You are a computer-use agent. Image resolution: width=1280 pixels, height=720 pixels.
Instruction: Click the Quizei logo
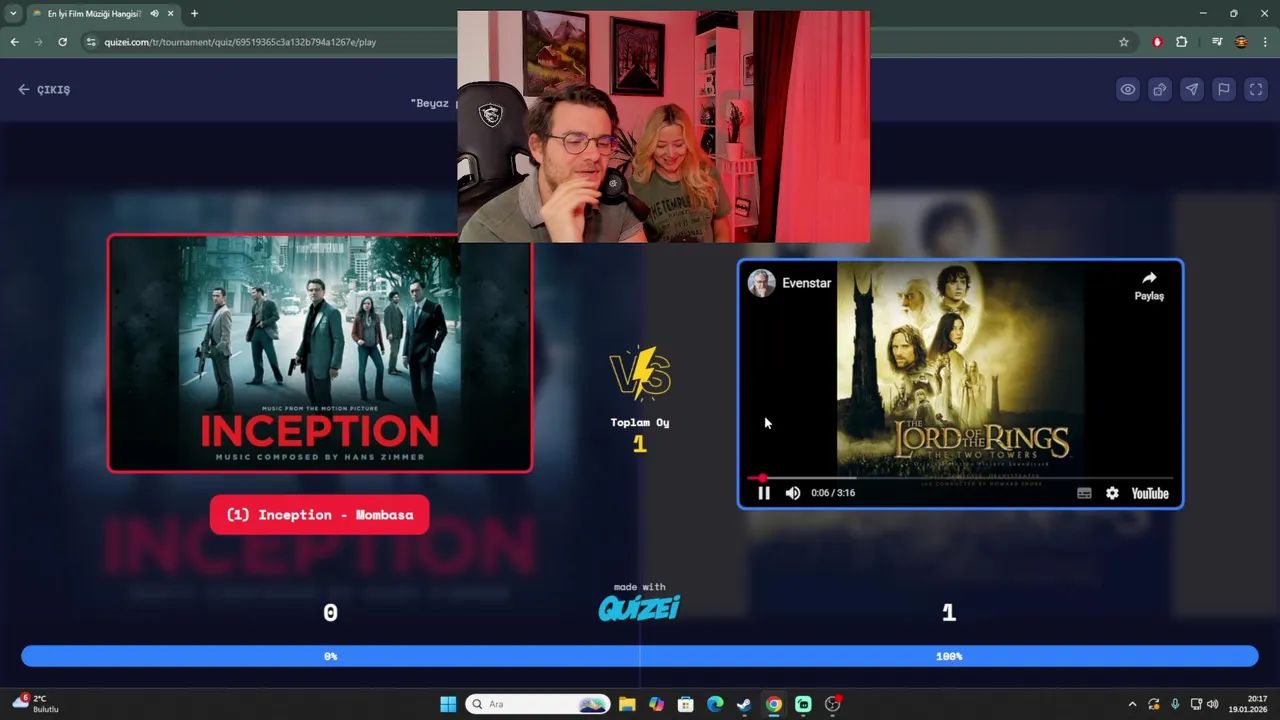639,607
